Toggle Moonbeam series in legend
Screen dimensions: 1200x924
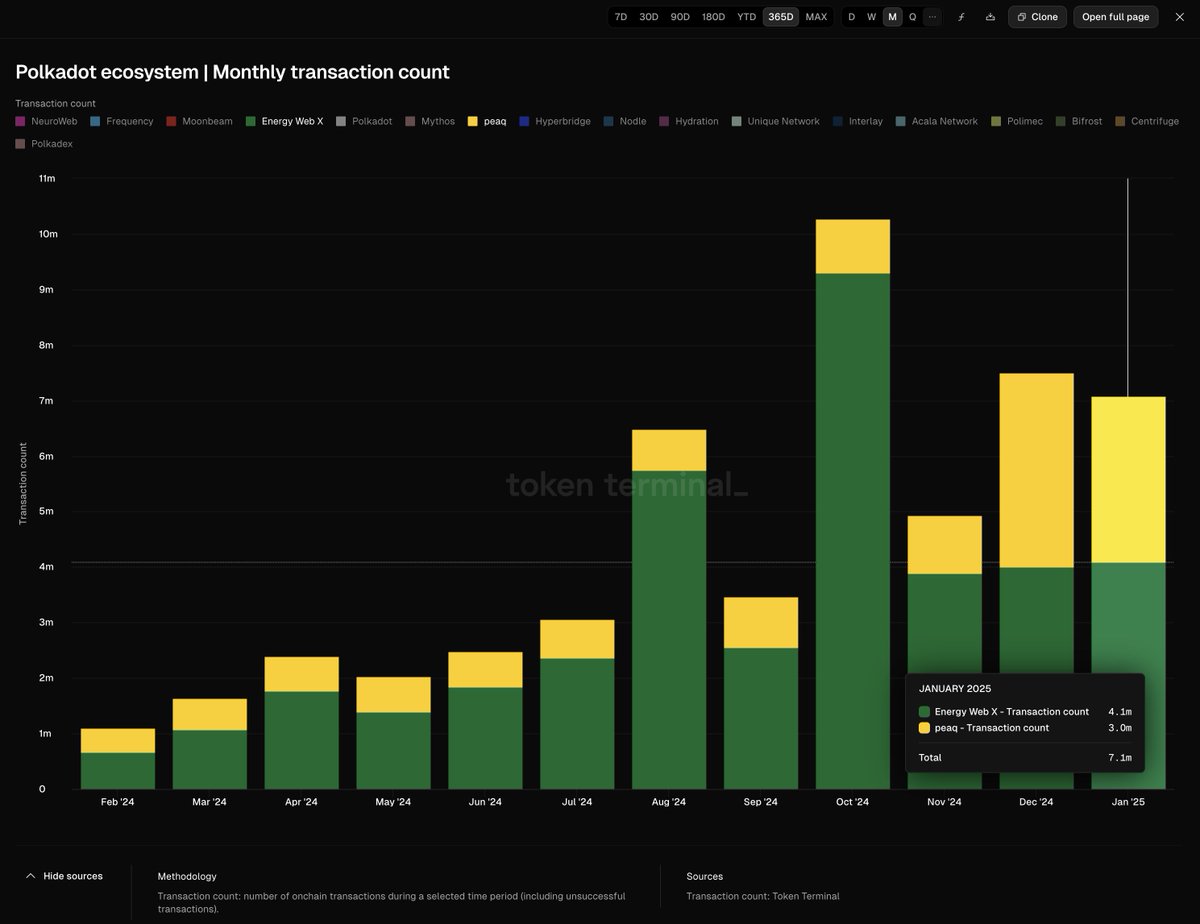click(199, 121)
